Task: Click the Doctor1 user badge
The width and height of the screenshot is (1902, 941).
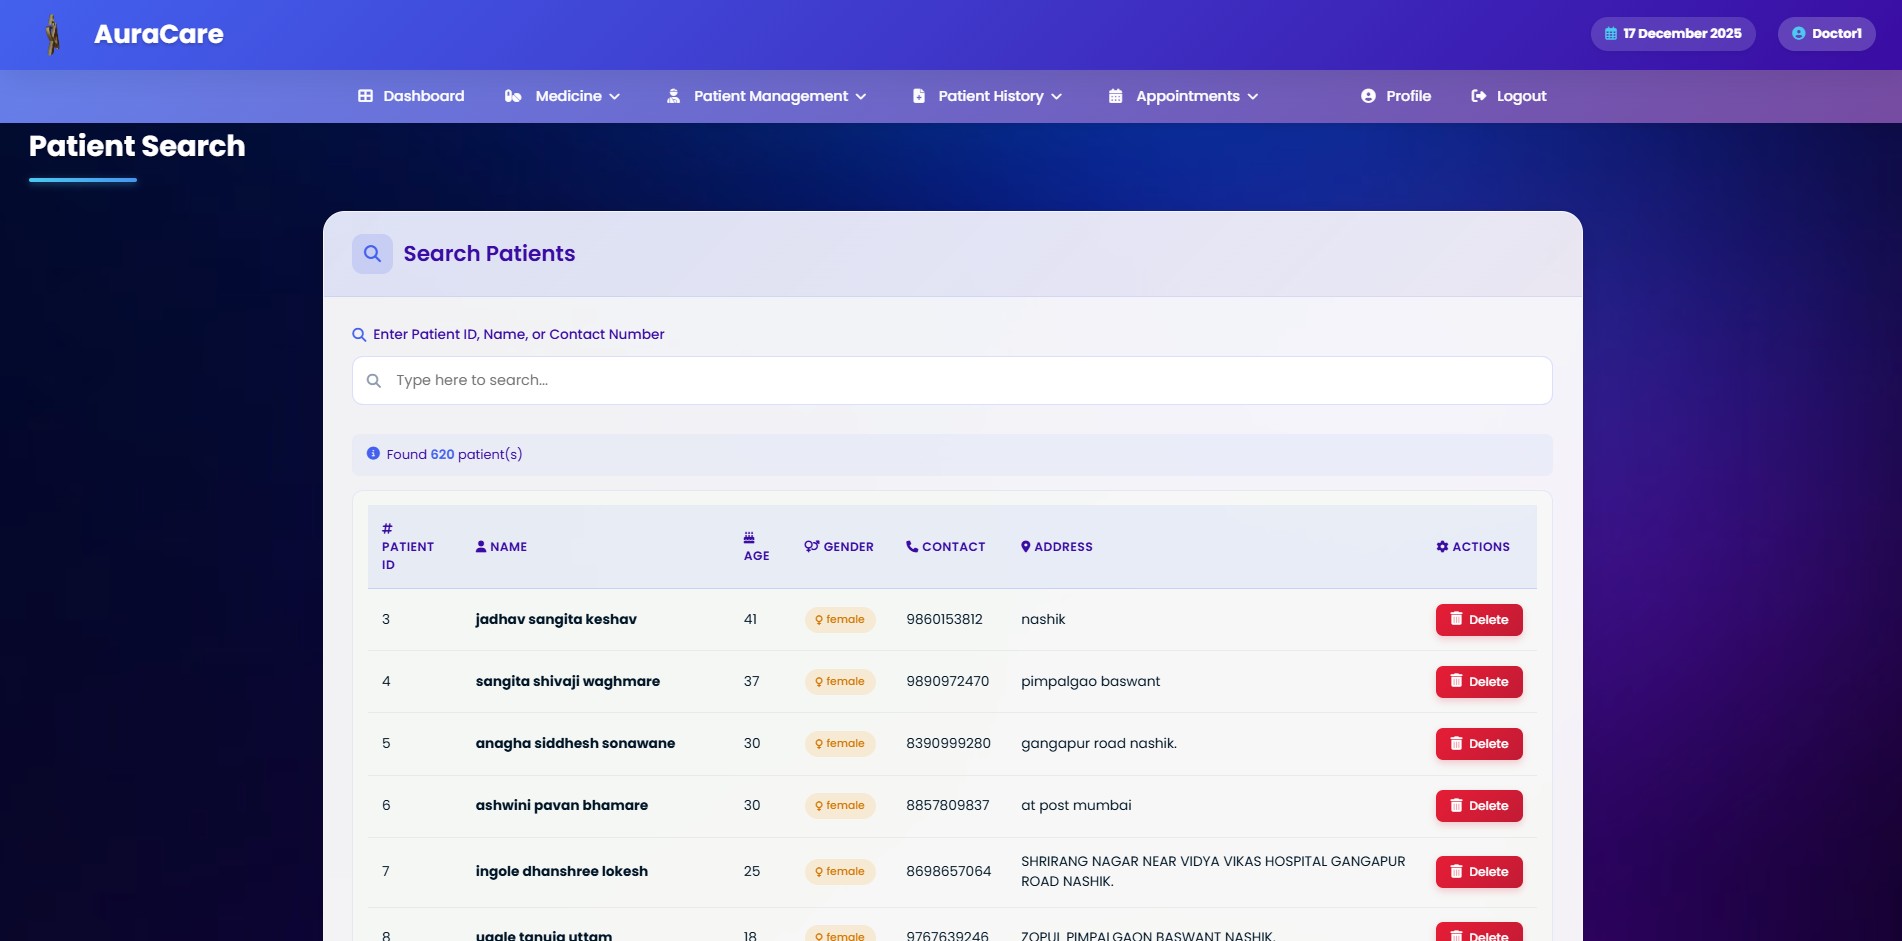Action: click(x=1826, y=34)
